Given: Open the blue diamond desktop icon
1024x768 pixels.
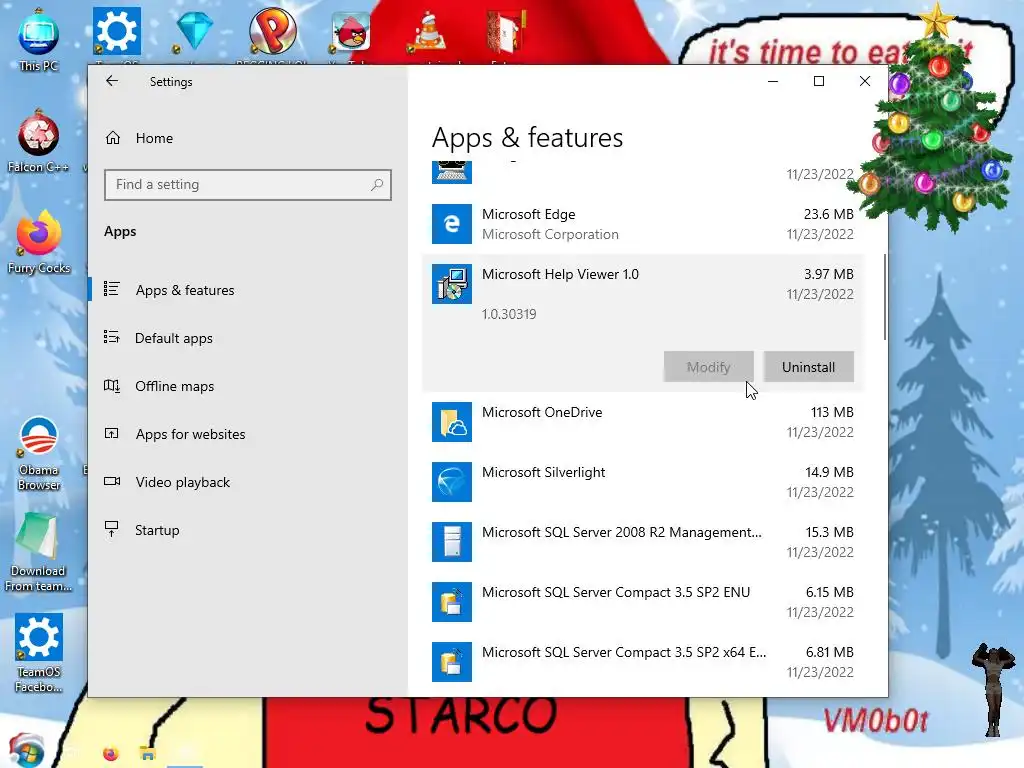Looking at the screenshot, I should point(195,31).
